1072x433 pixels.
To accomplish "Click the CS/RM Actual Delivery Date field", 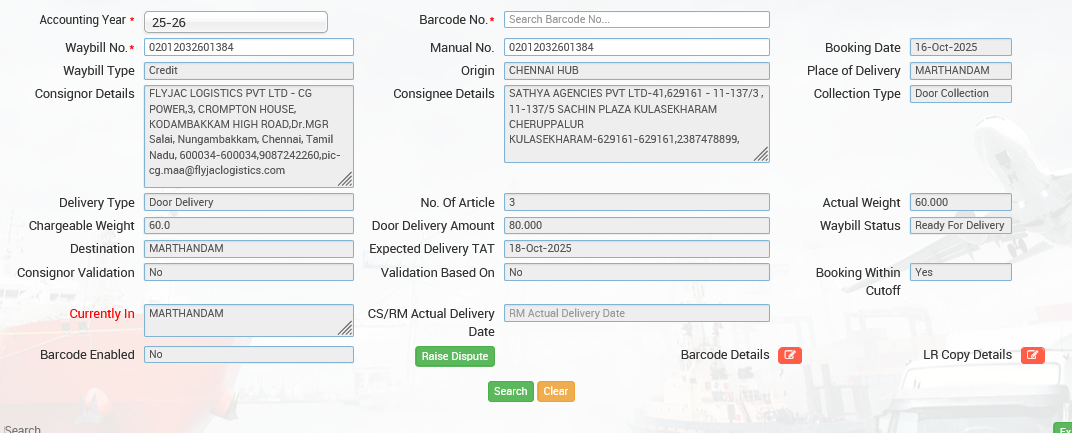I will [636, 313].
